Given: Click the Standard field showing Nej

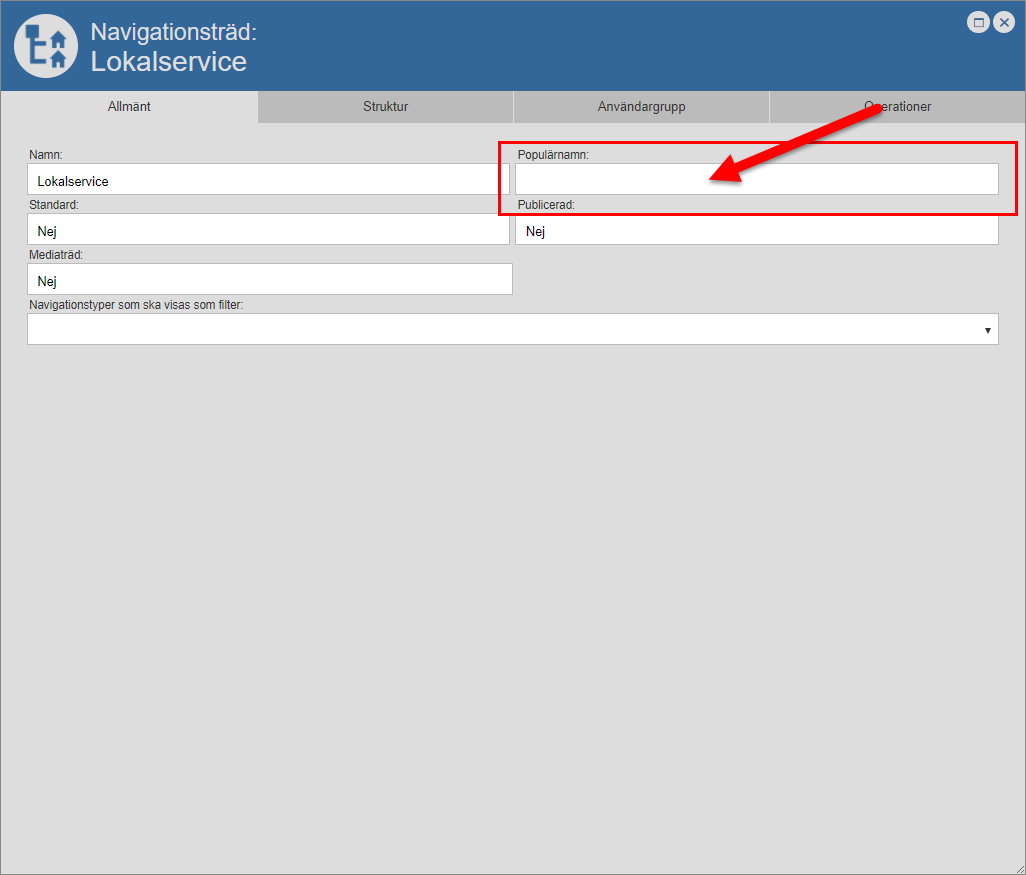Looking at the screenshot, I should (268, 230).
